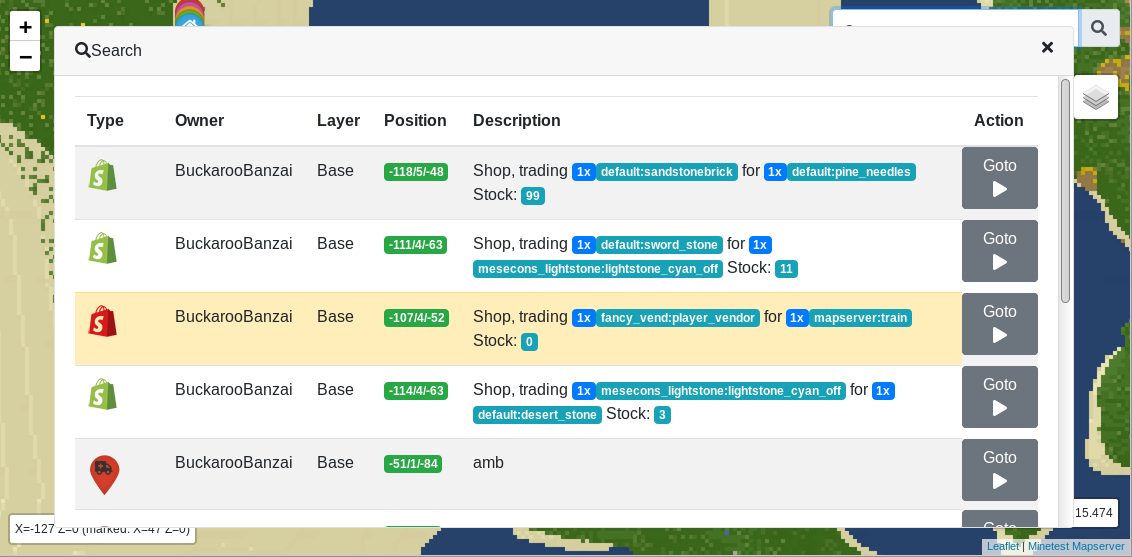Click the Owner column header
1132x557 pixels.
coord(199,120)
